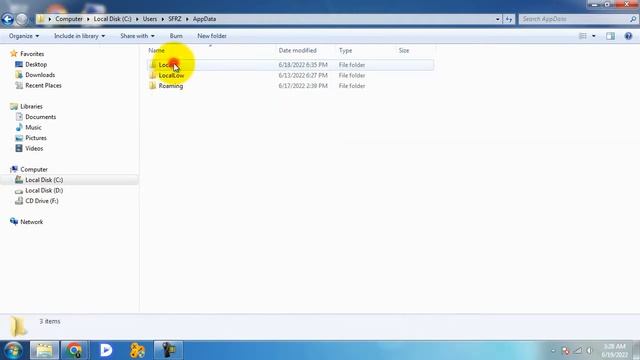The image size is (640, 360).
Task: Open the Pictures library
Action: click(x=36, y=138)
